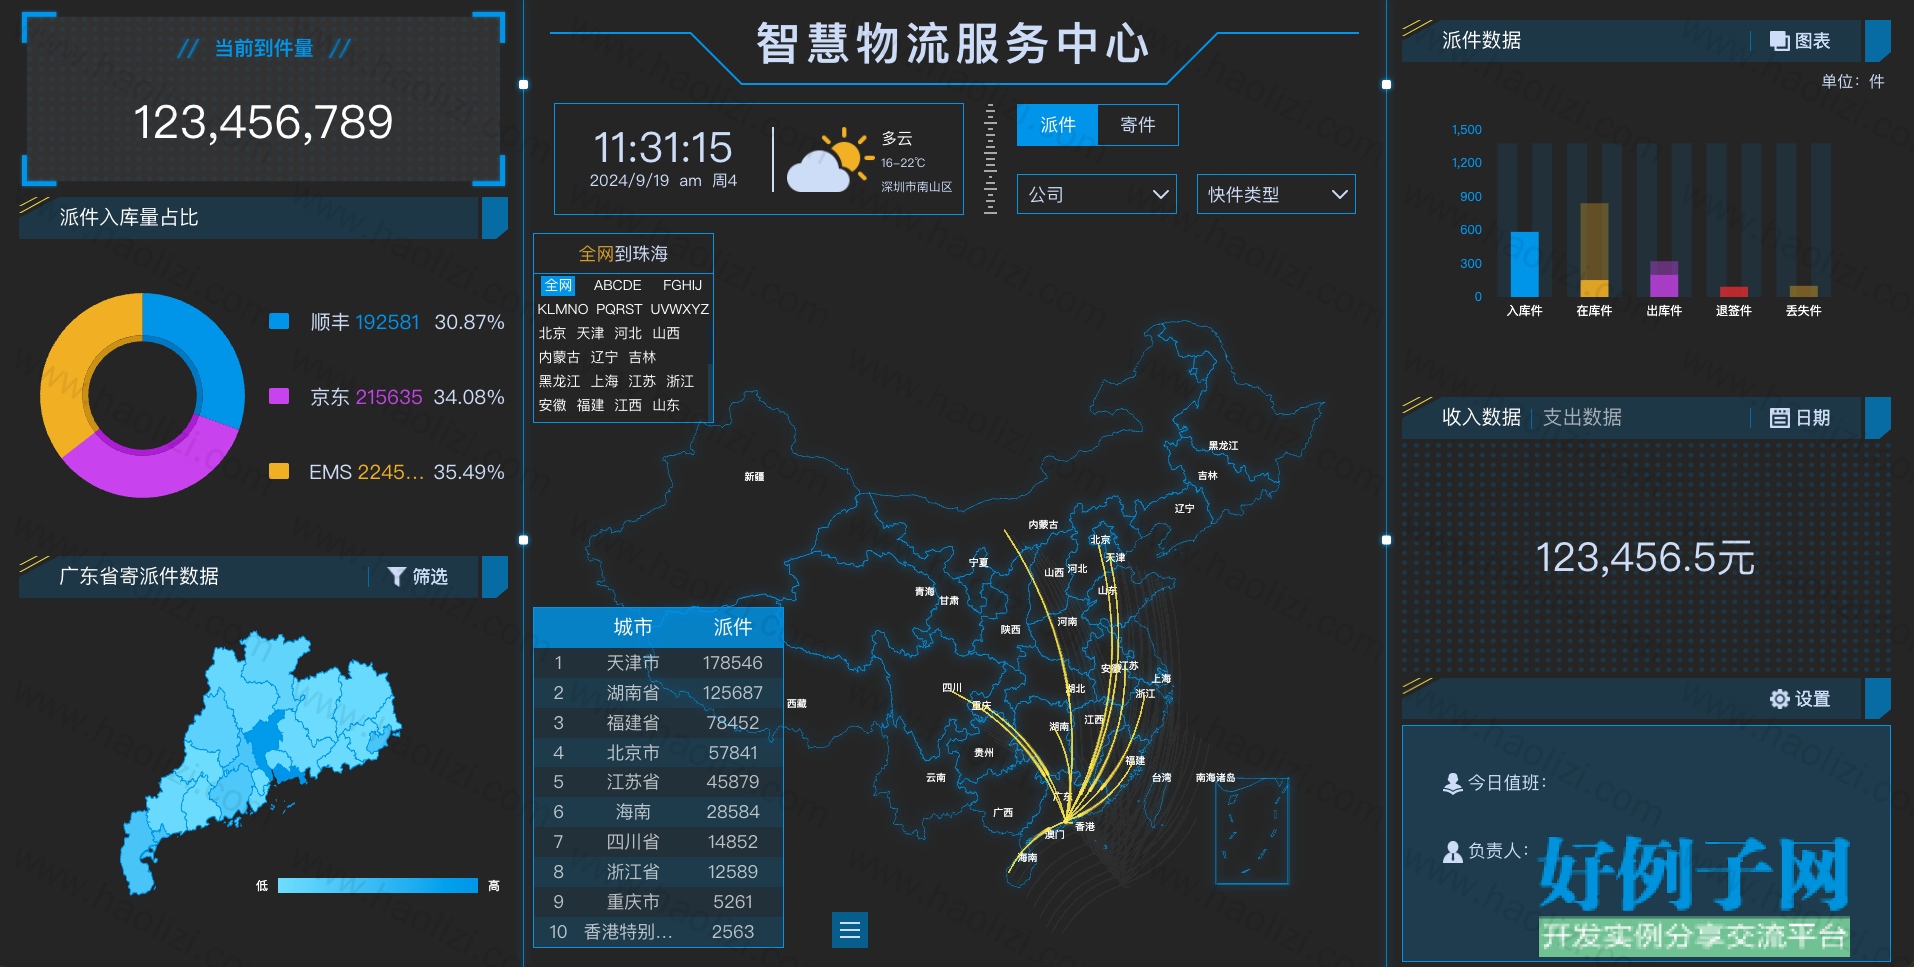This screenshot has height=967, width=1914.
Task: Choose ABCDE letter group
Action: coord(618,286)
